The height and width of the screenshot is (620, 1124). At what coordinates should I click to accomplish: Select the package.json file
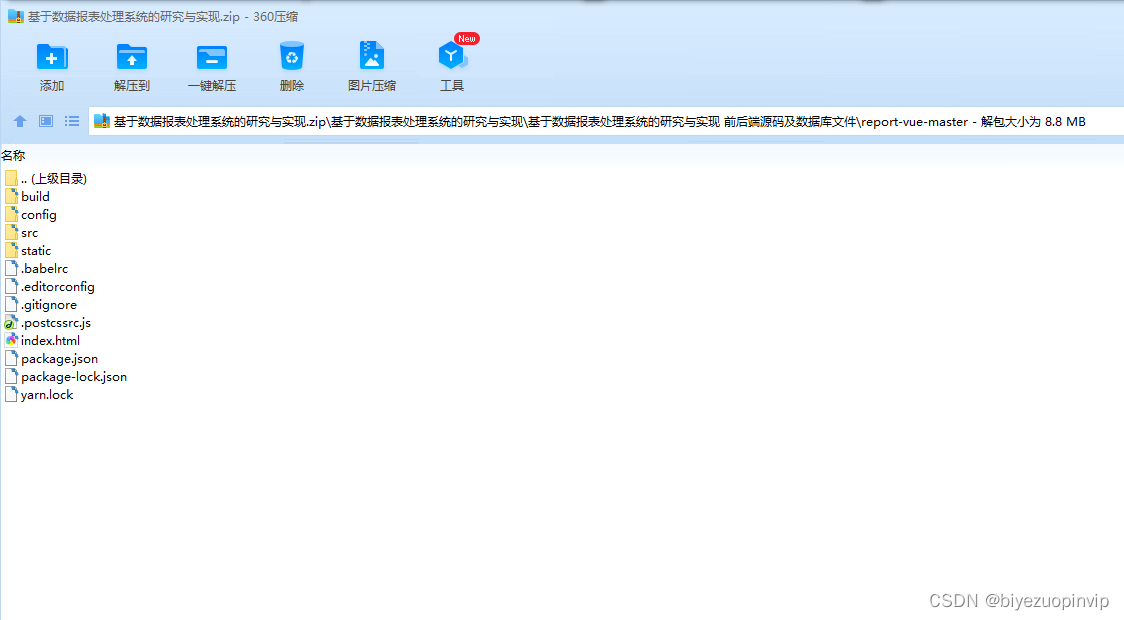(x=59, y=359)
